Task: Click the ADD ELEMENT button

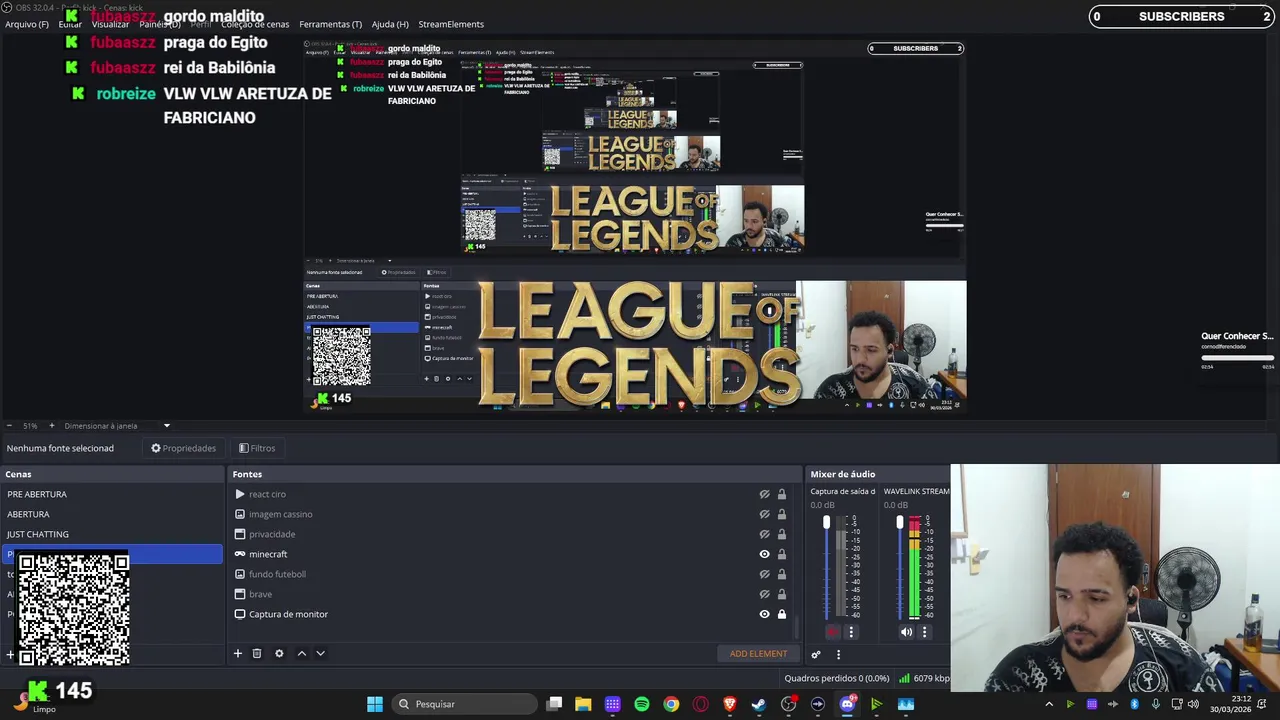Action: click(x=758, y=654)
